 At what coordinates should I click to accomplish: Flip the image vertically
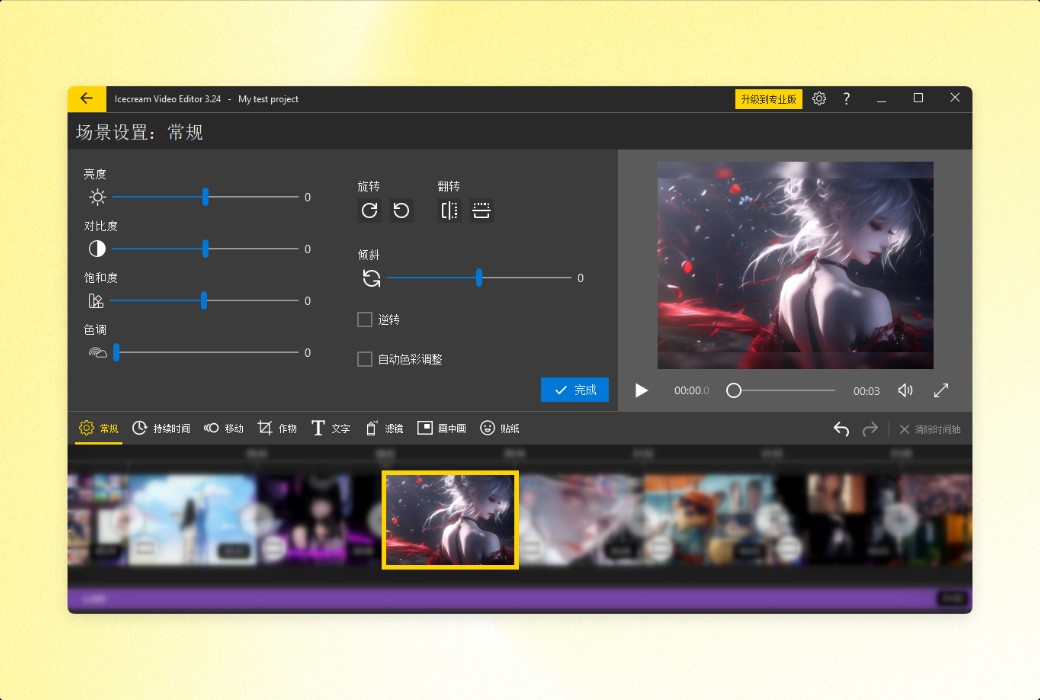click(x=482, y=210)
